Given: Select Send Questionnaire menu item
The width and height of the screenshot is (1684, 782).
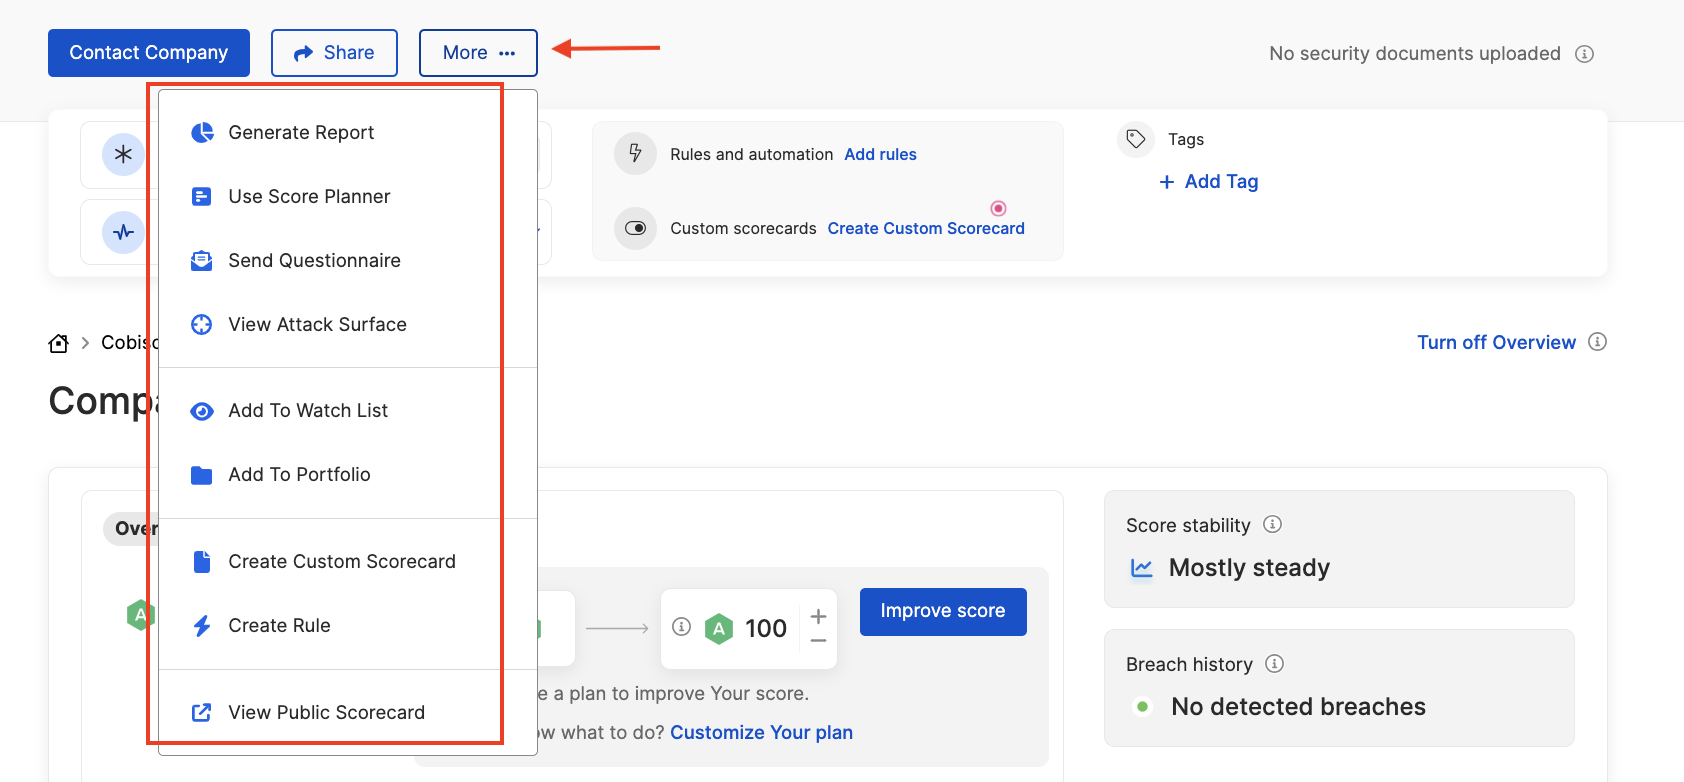Looking at the screenshot, I should coord(348,261).
